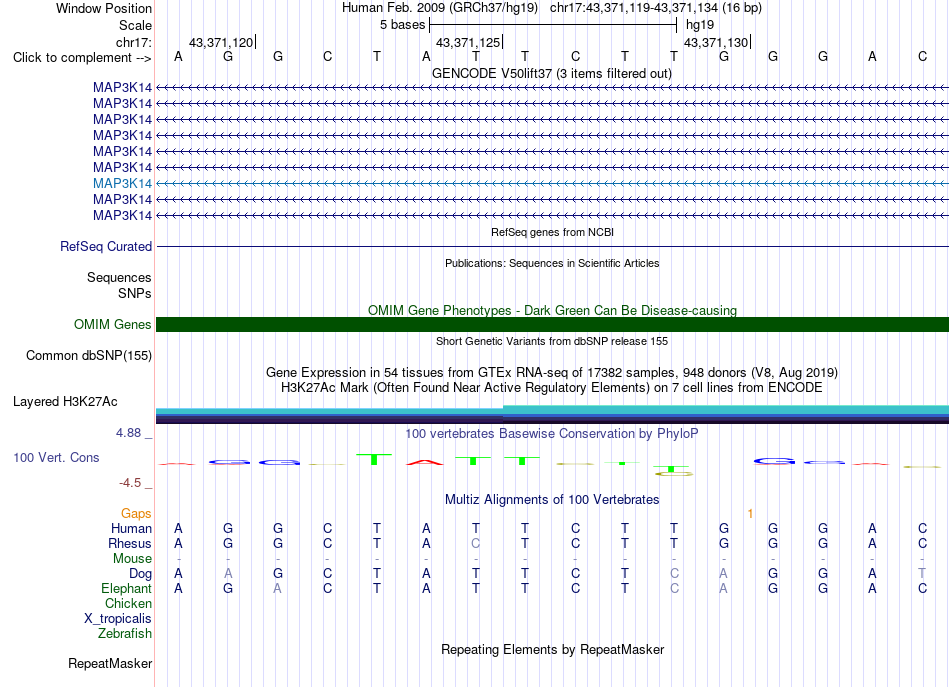950x687 pixels.
Task: Click the chr17: base position label
Action: point(133,42)
